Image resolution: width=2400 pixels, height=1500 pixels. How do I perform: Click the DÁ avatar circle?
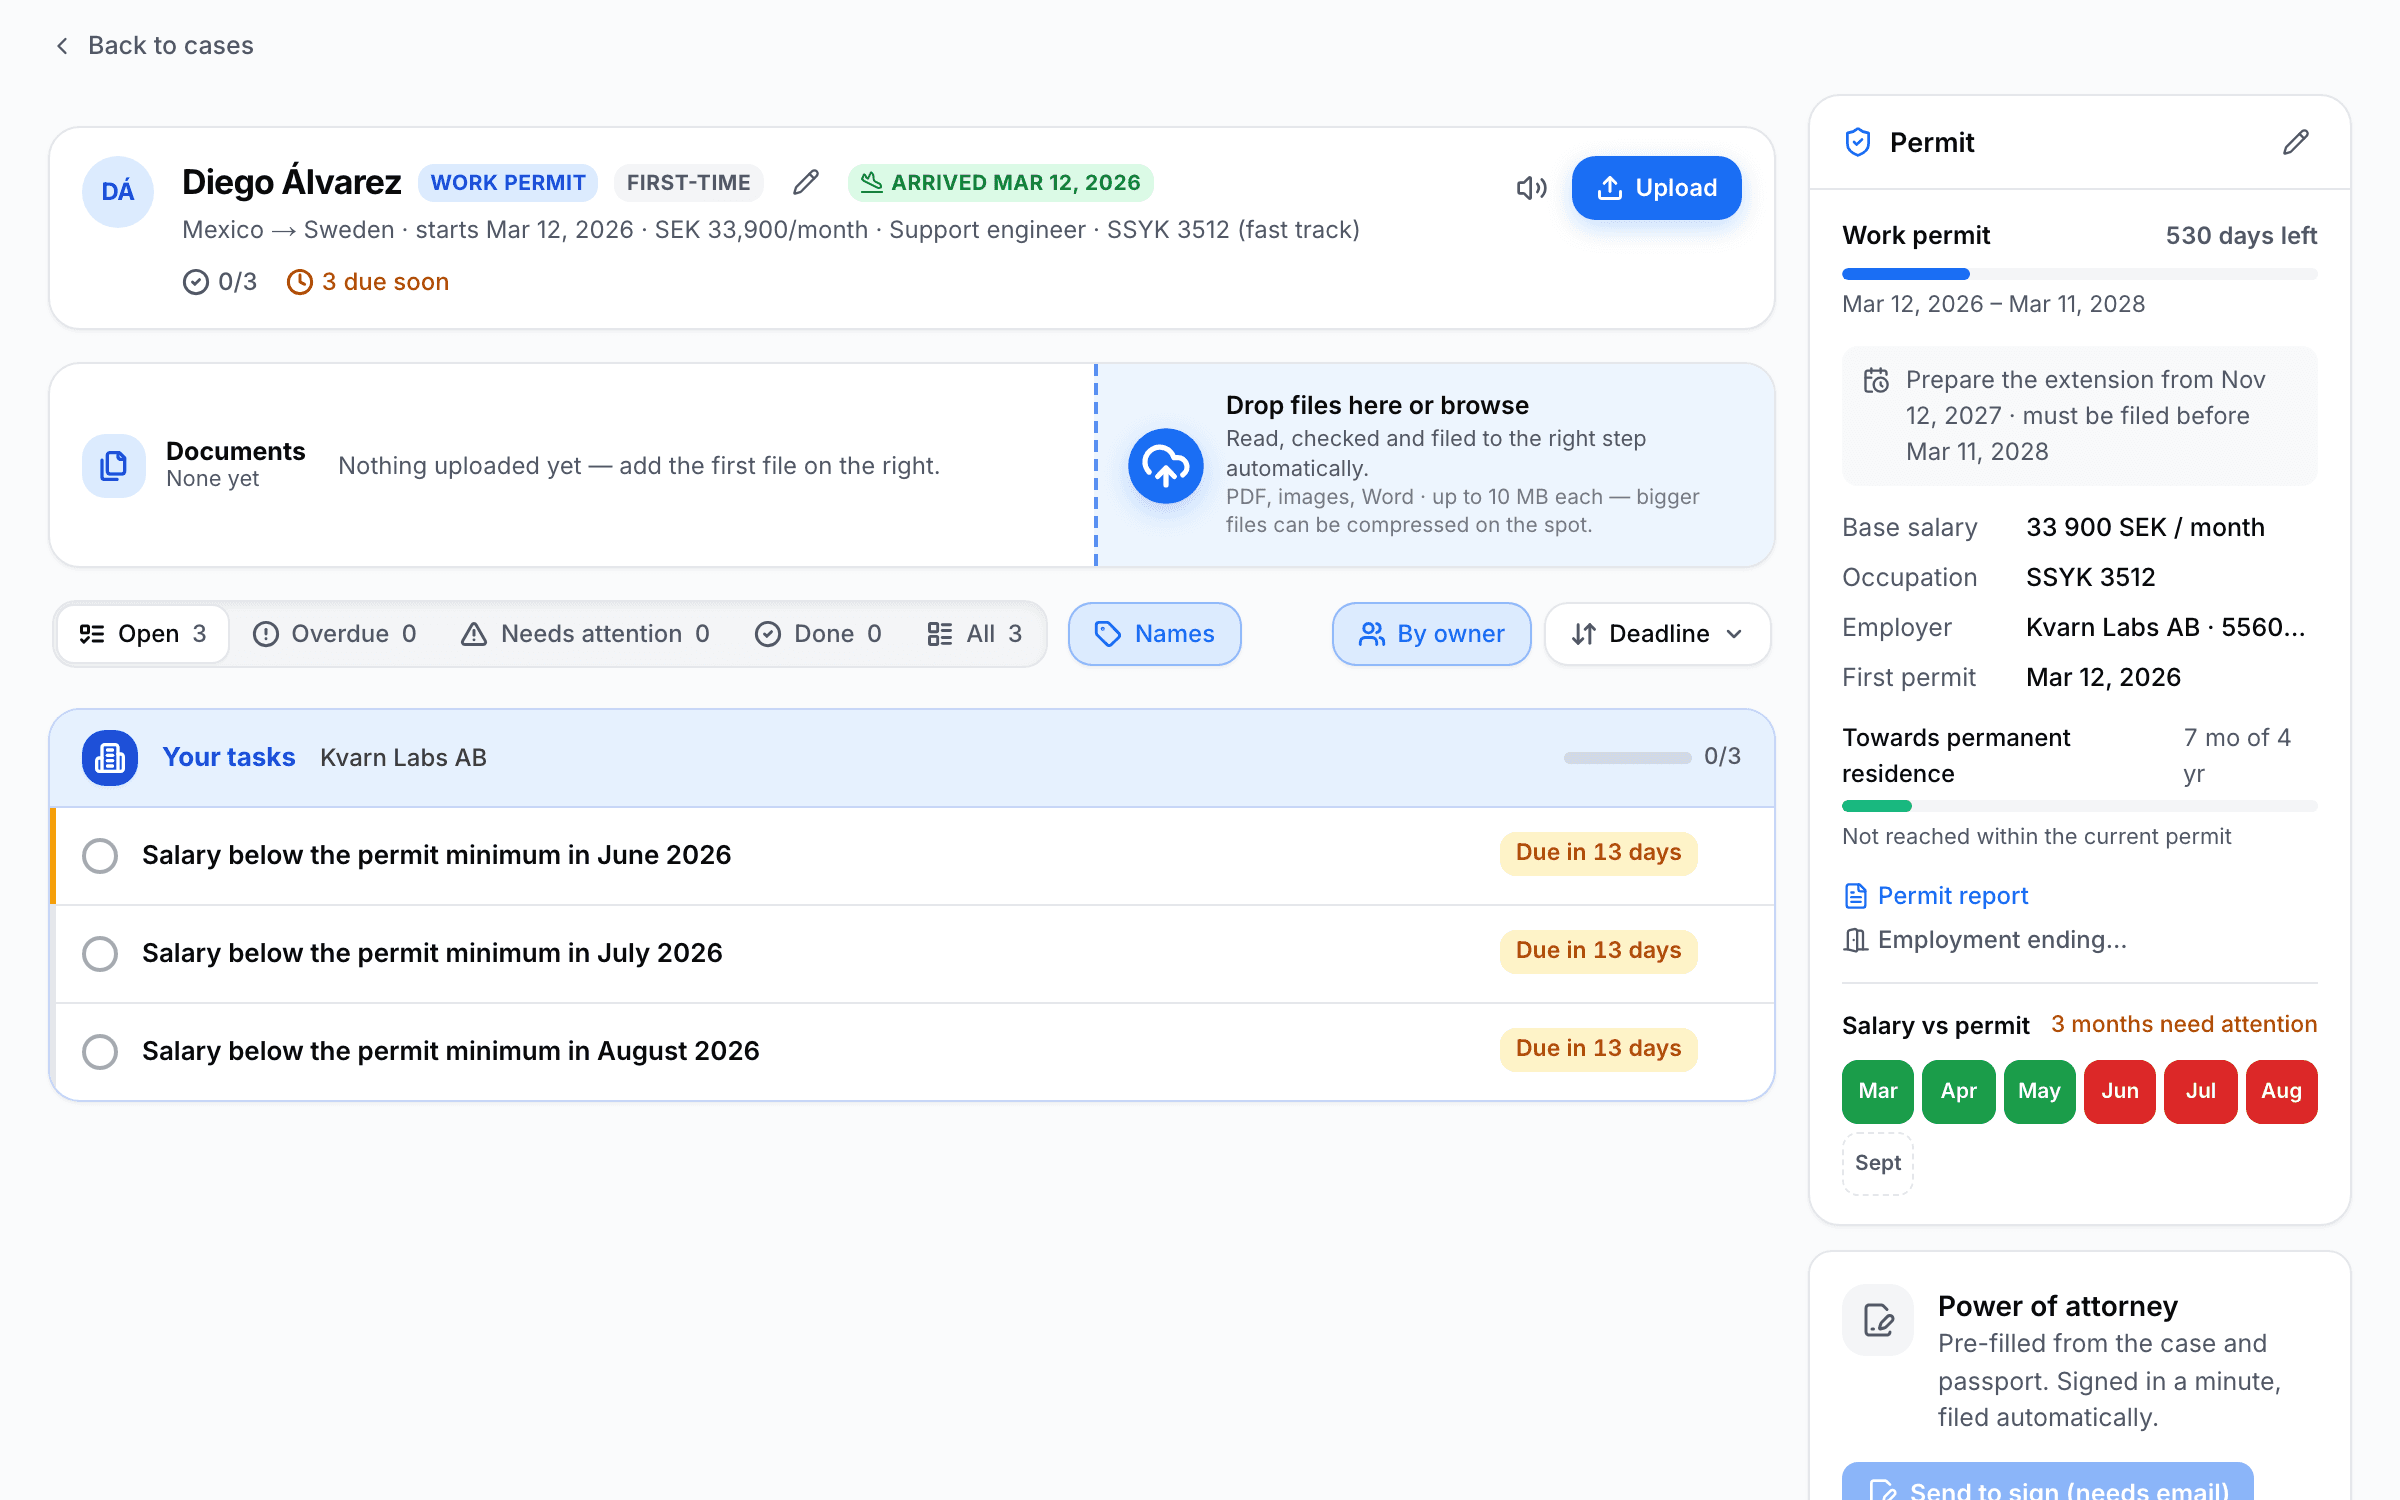[118, 191]
